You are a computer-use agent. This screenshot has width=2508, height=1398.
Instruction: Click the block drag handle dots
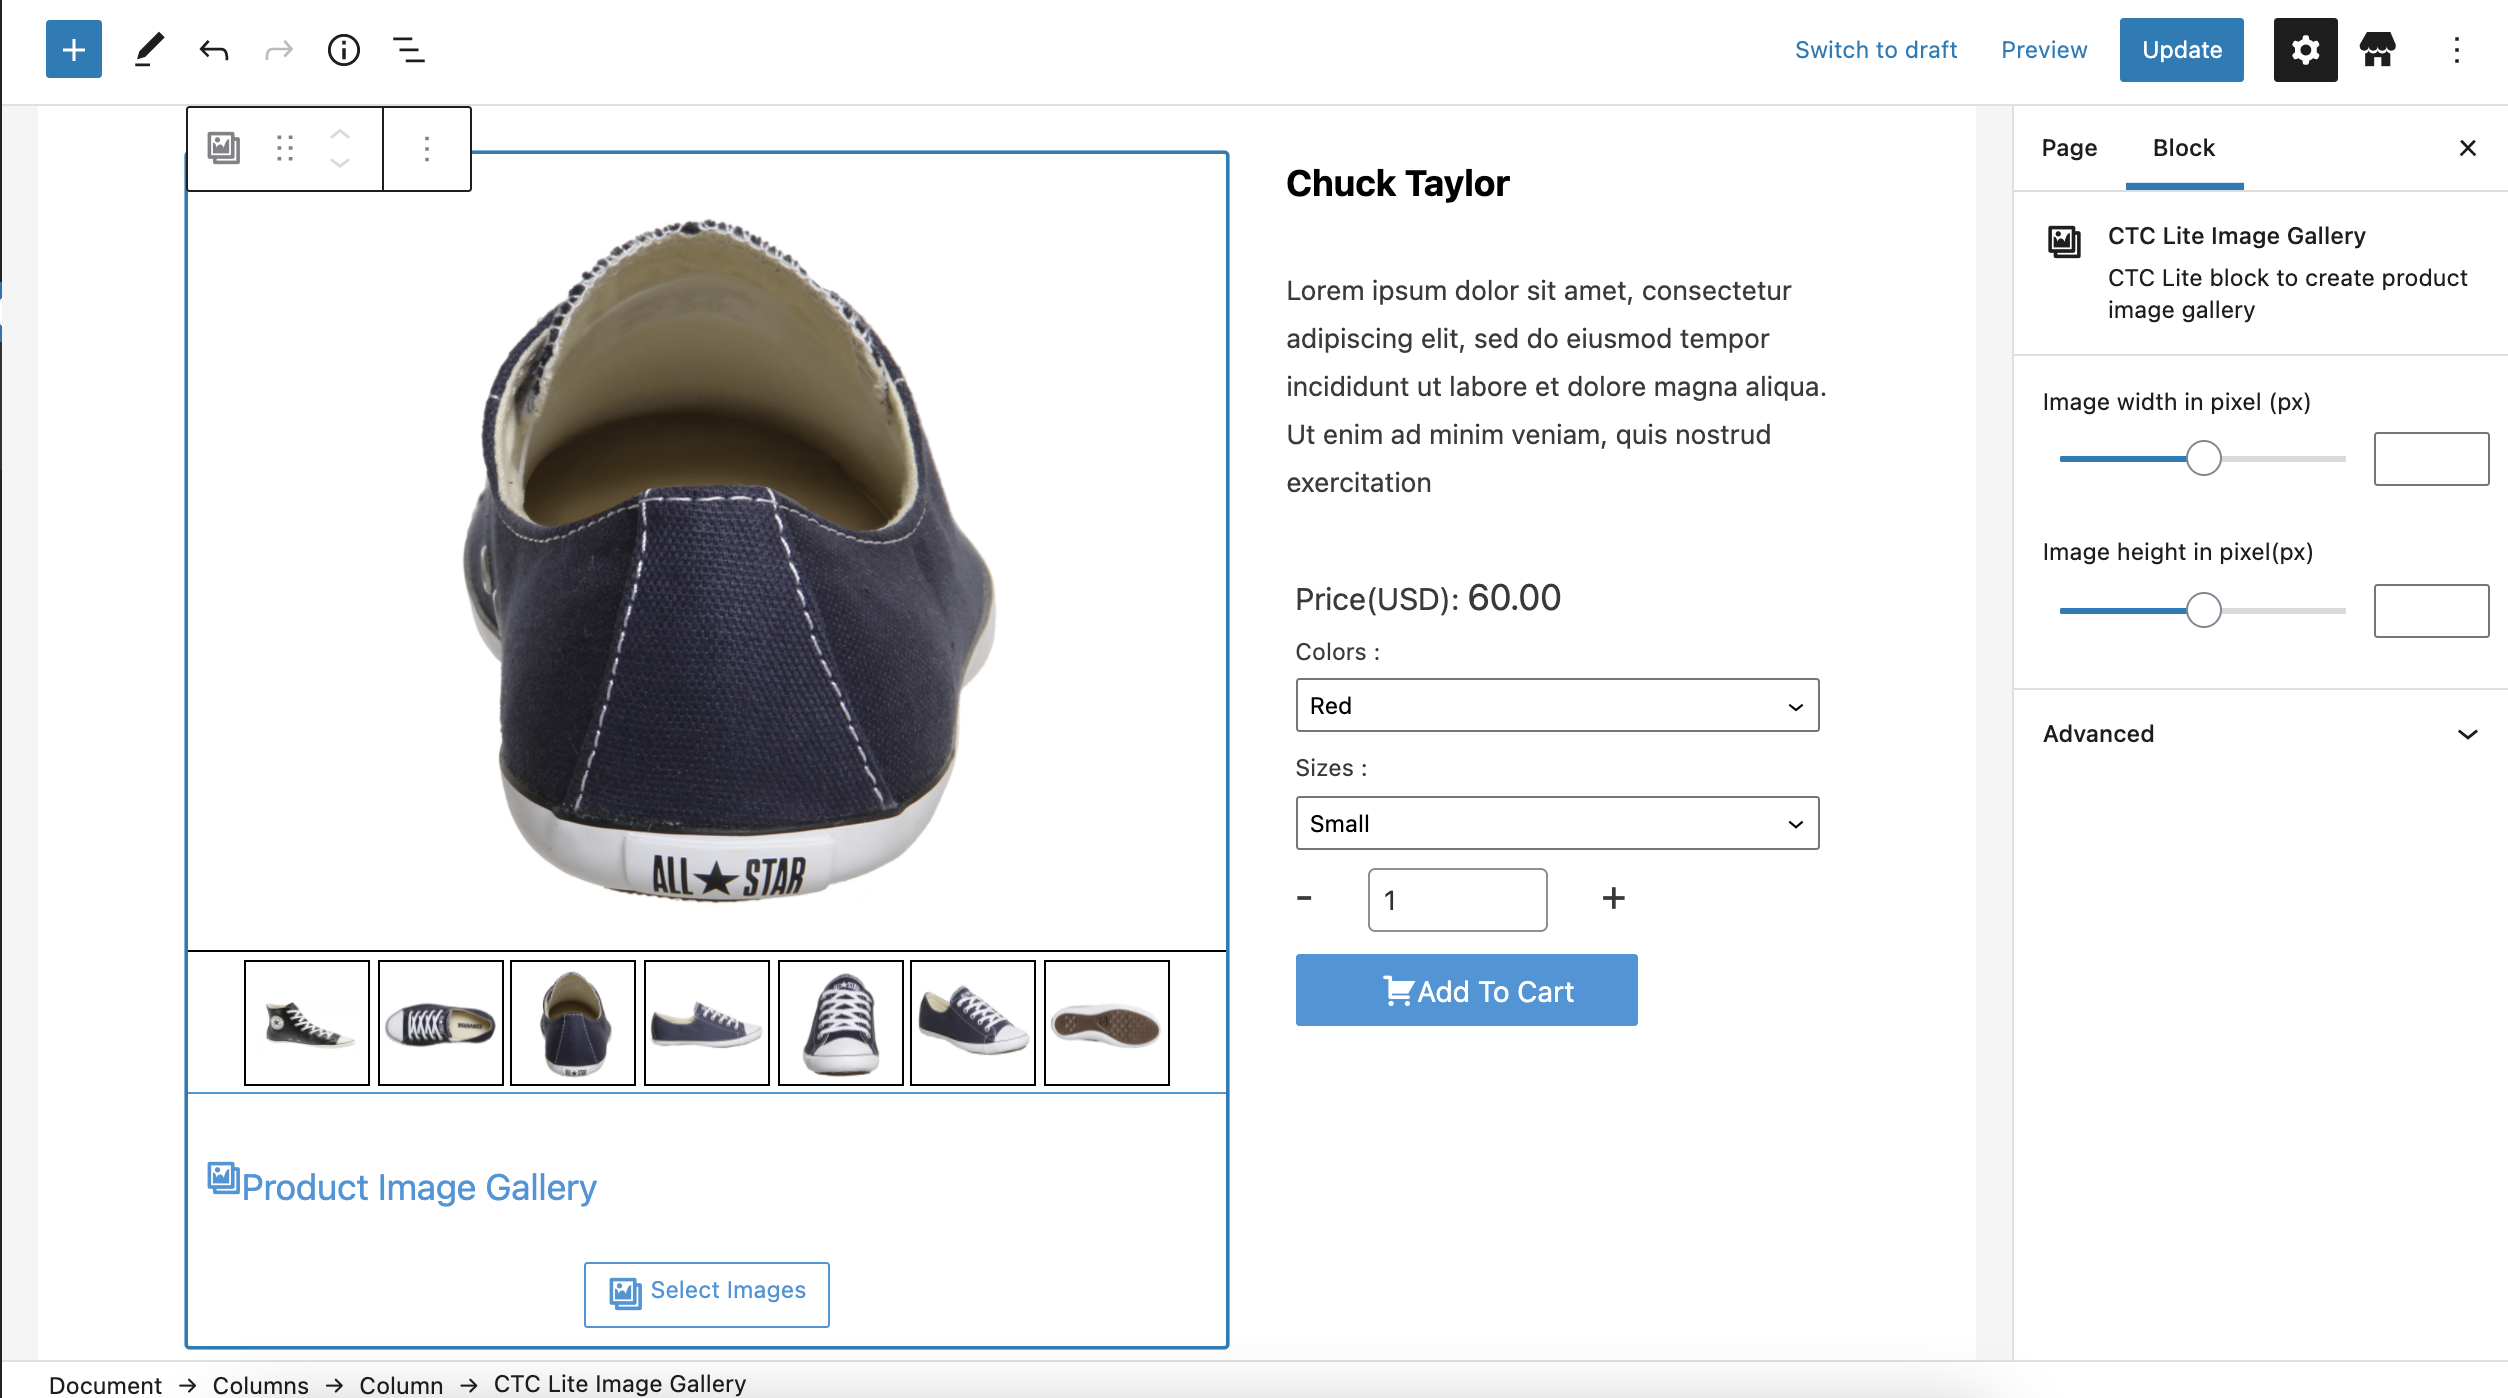coord(285,148)
